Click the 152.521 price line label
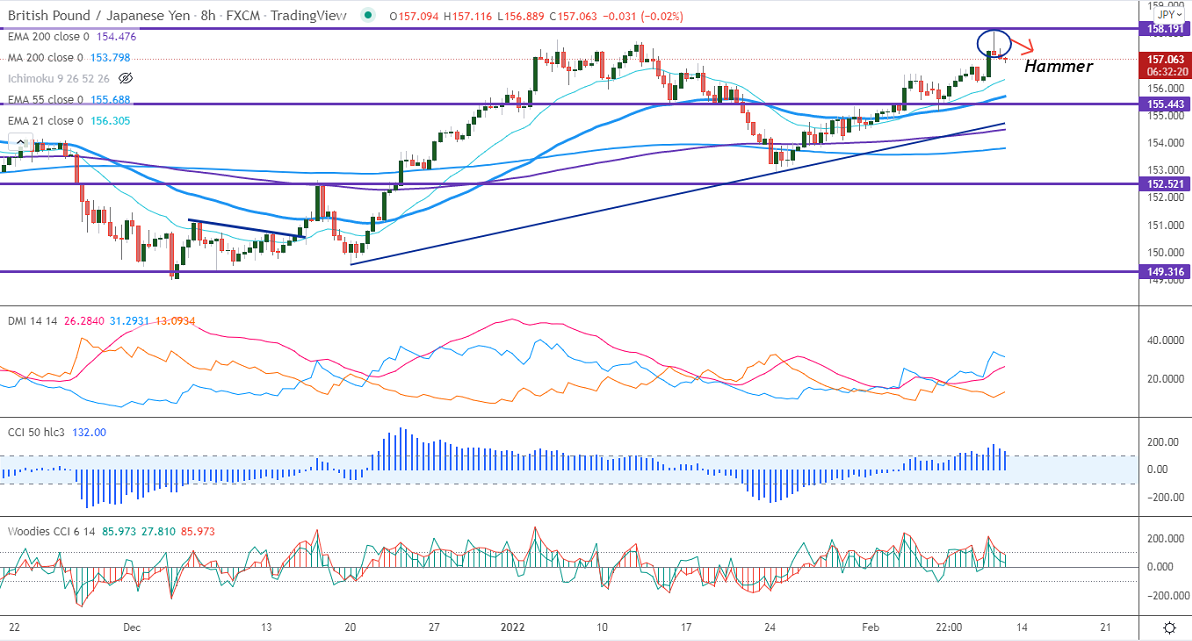1192x641 pixels. (1165, 184)
